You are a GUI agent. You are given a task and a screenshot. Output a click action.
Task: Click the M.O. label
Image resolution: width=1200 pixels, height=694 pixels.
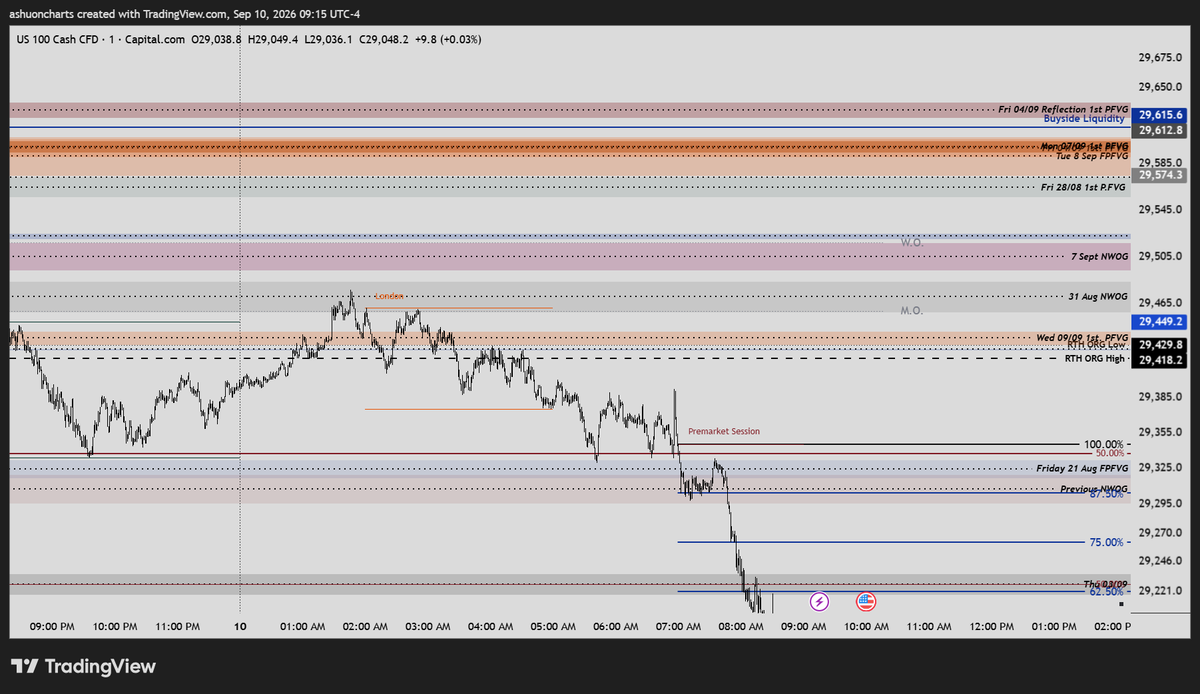[x=911, y=311]
